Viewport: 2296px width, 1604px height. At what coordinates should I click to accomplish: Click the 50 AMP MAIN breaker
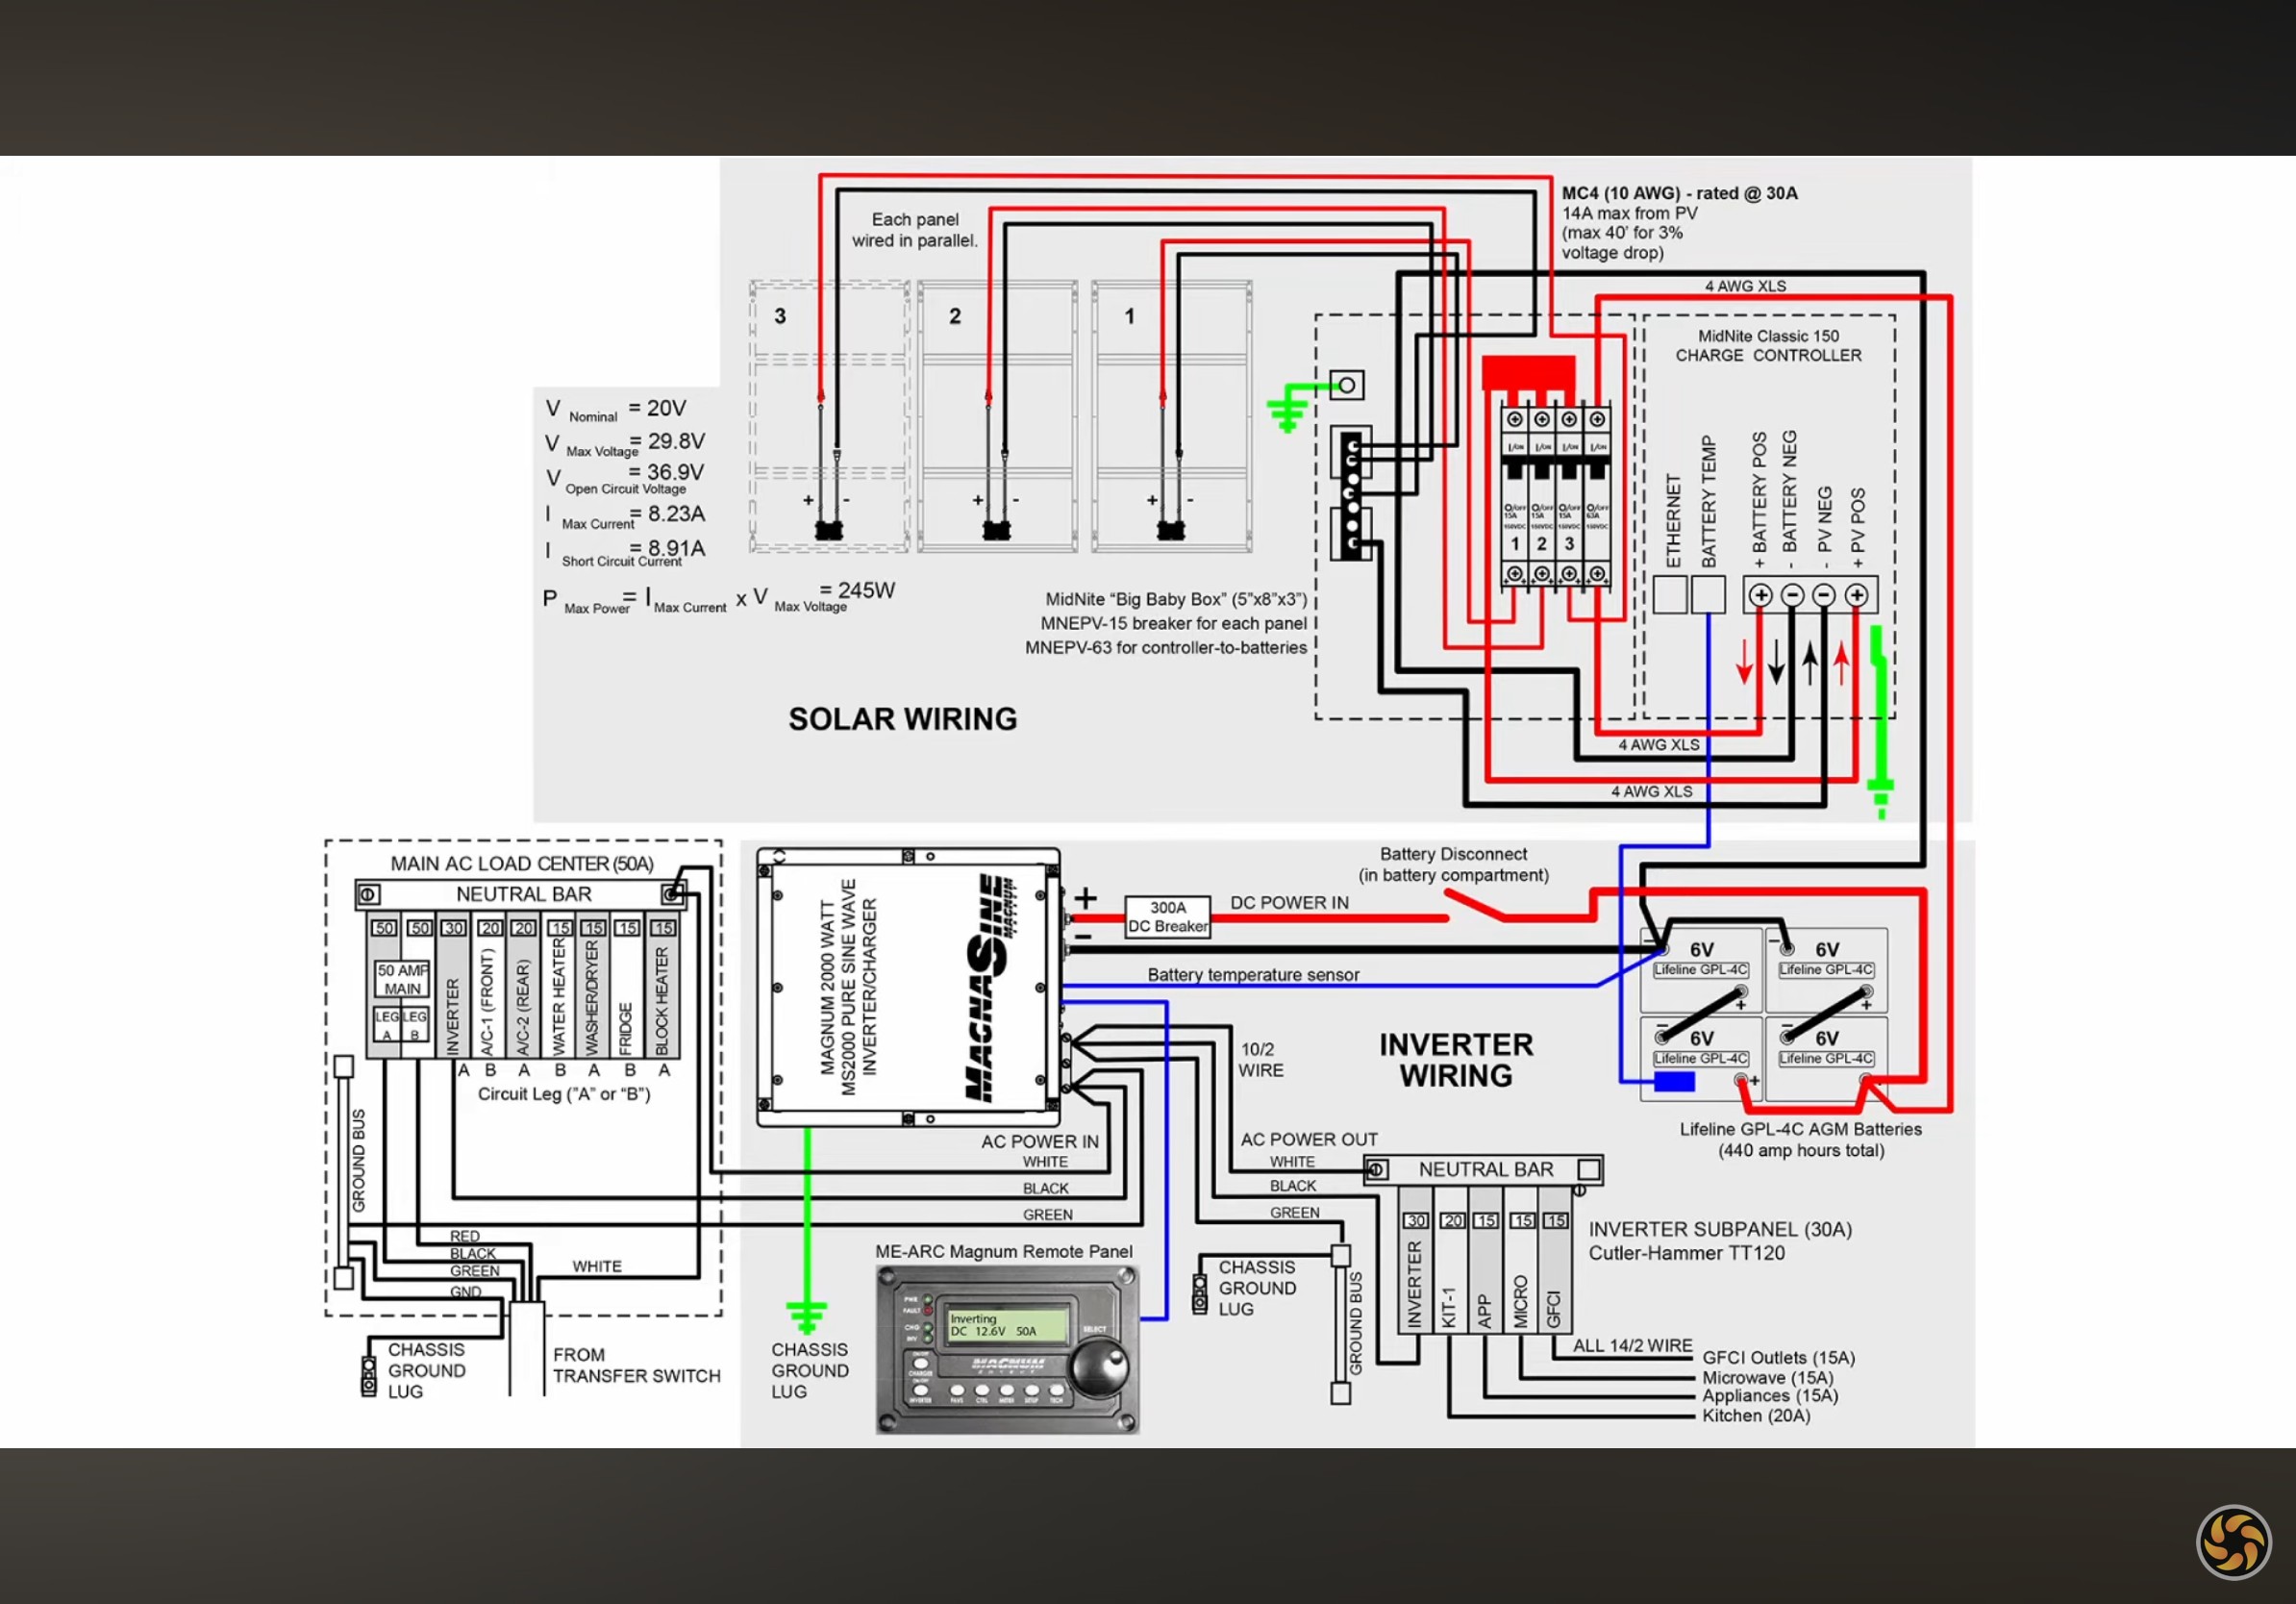click(402, 979)
